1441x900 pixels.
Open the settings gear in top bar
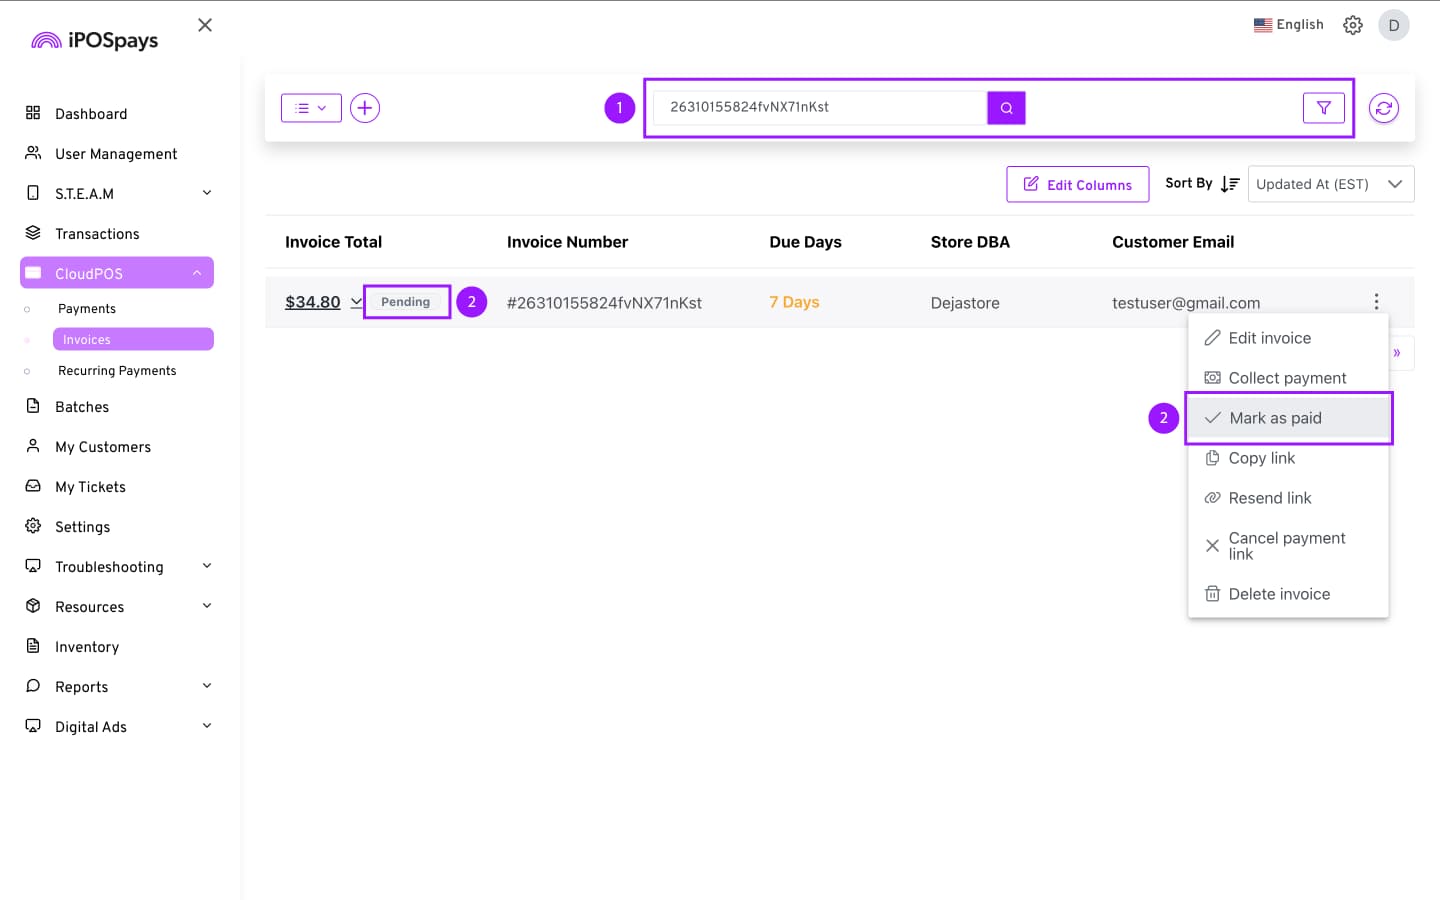(x=1352, y=25)
